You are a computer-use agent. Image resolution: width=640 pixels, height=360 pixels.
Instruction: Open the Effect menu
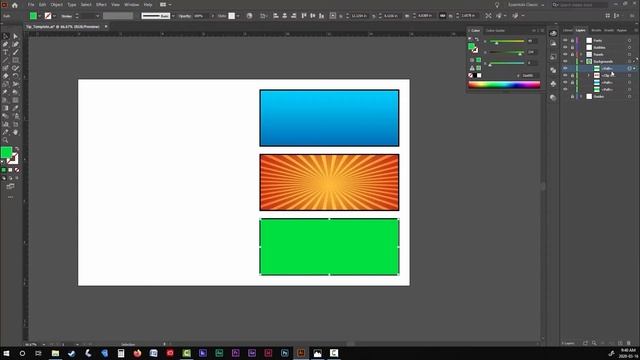pos(101,5)
